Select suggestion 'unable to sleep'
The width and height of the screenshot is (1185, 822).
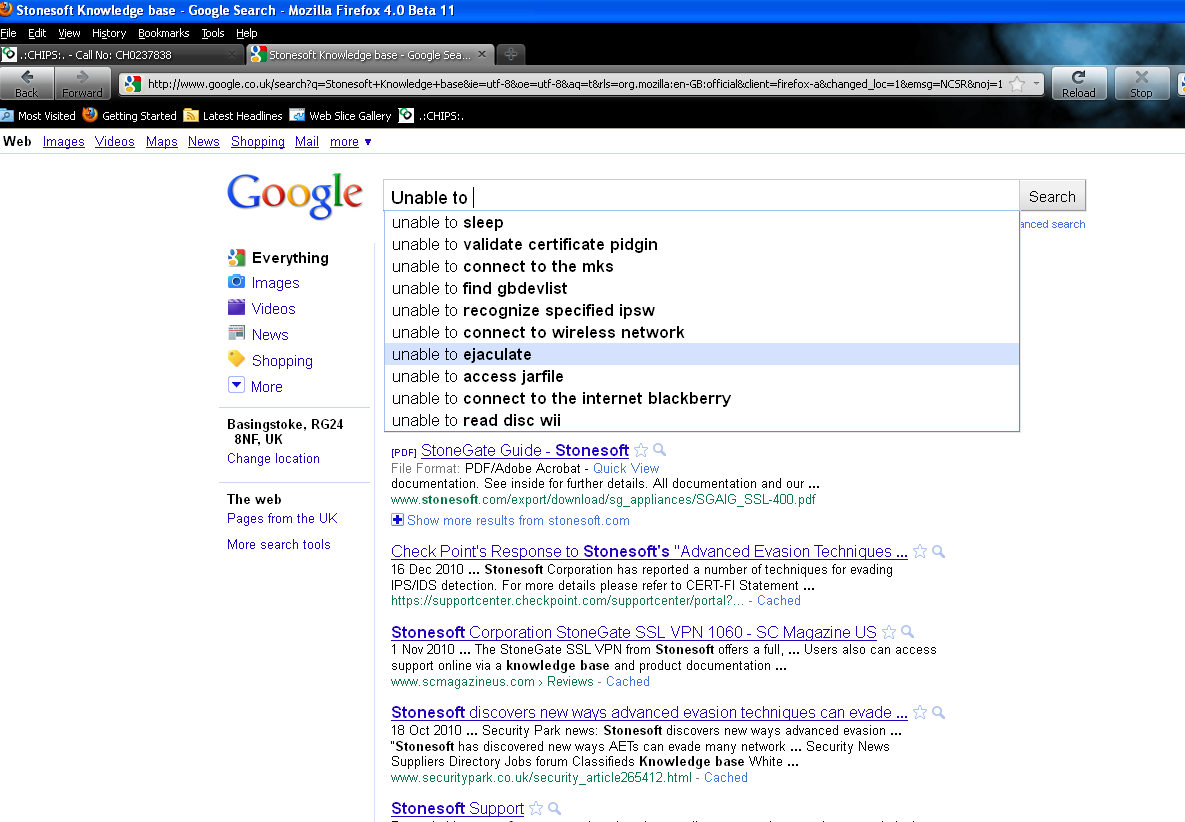701,223
